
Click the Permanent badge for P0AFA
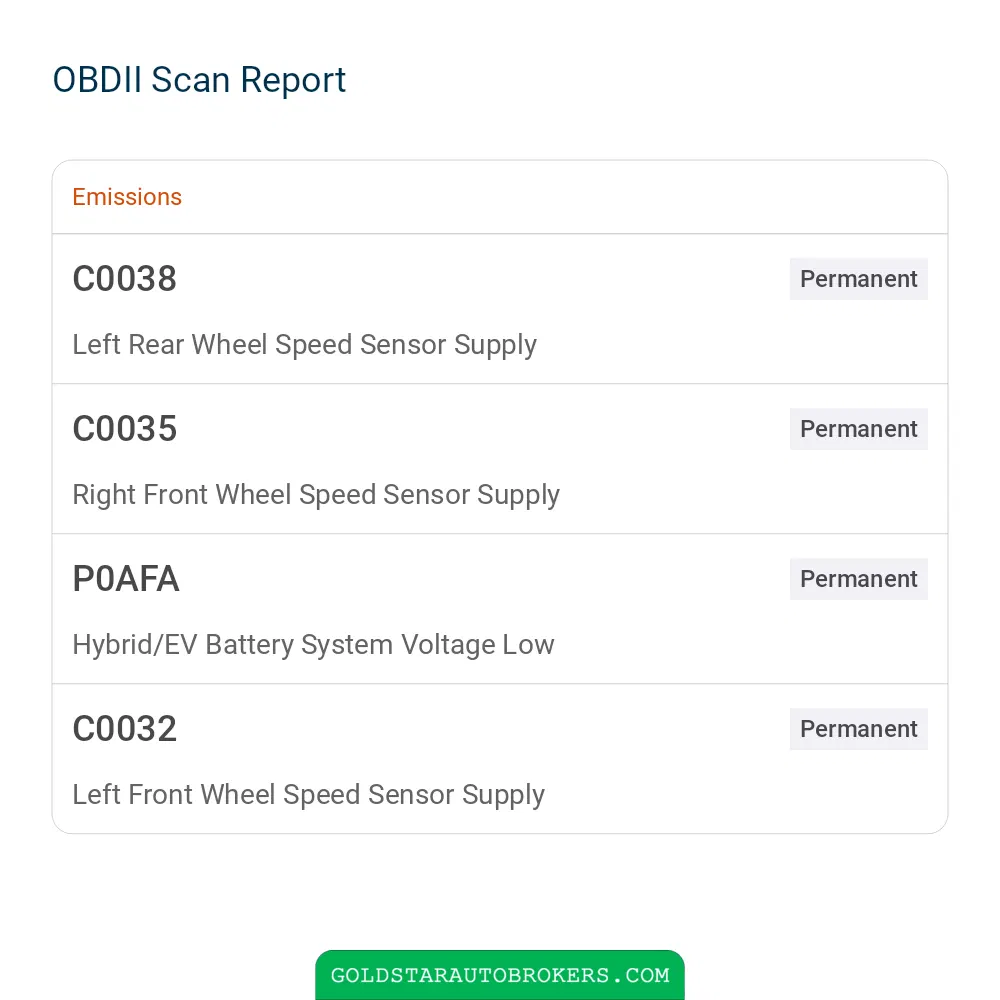tap(858, 579)
